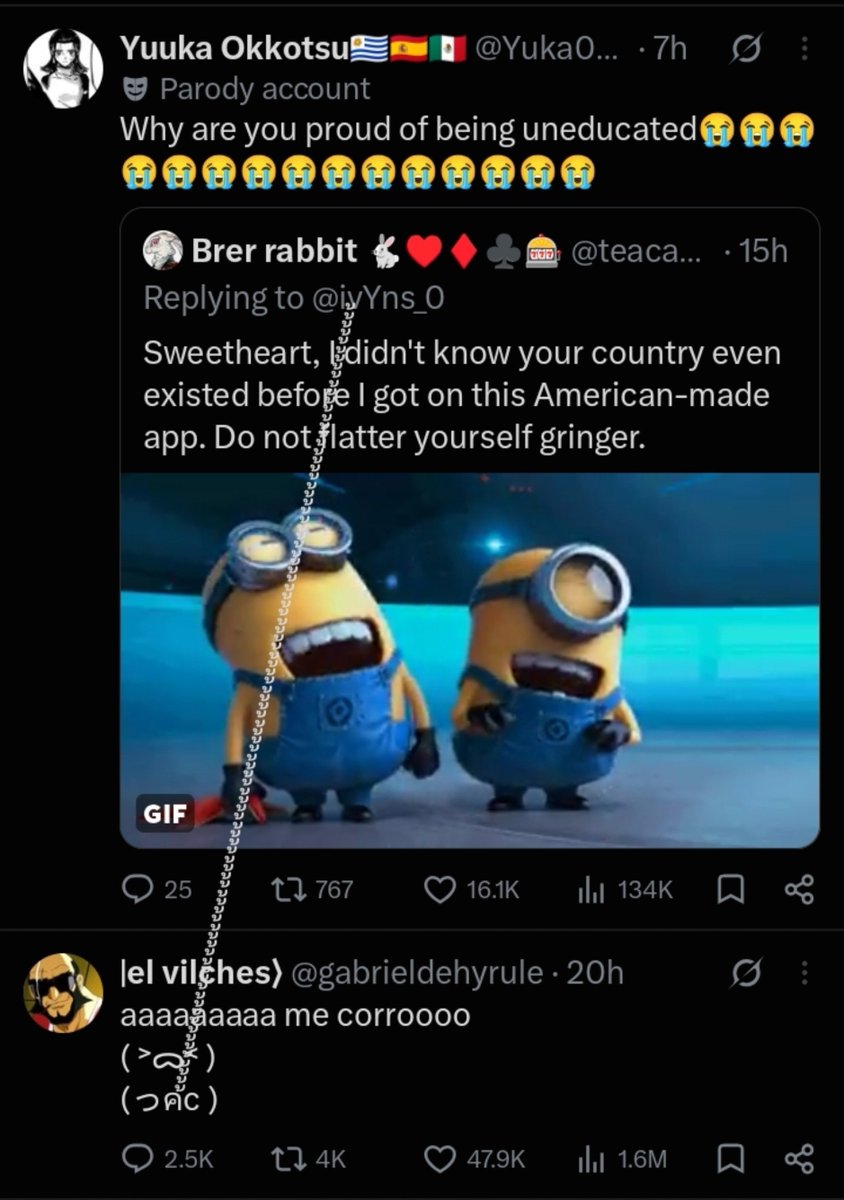Retweet el vilches post with 4K reposts

coord(288,1158)
